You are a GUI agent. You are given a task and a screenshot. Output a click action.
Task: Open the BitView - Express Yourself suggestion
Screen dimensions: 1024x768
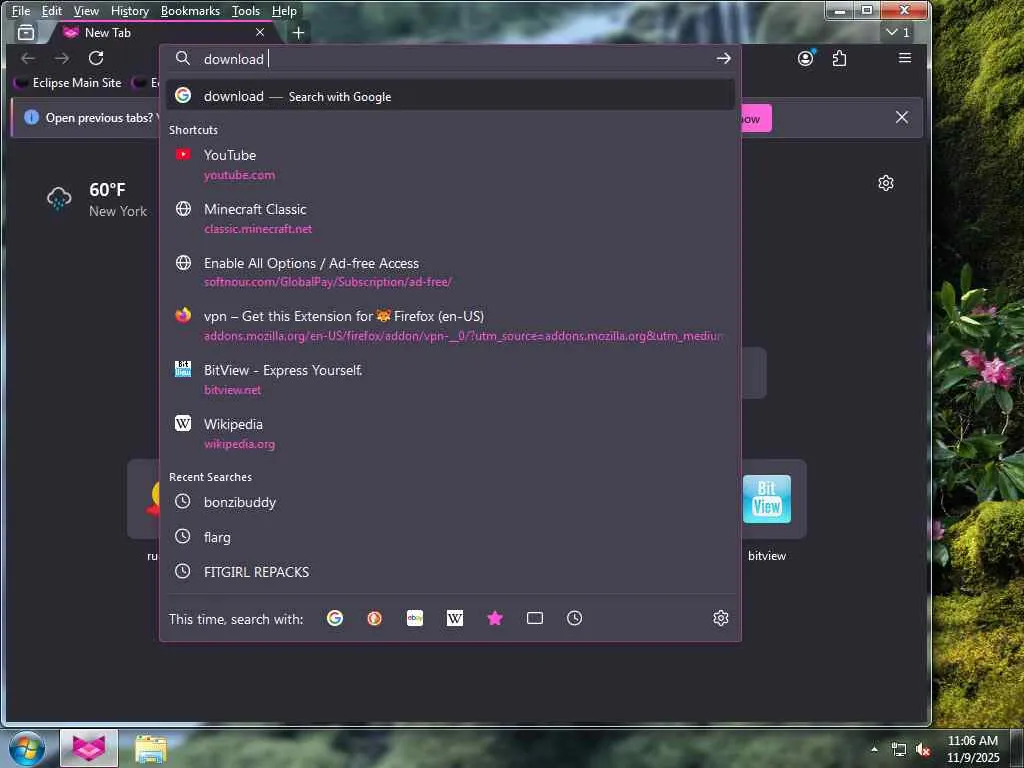(450, 379)
